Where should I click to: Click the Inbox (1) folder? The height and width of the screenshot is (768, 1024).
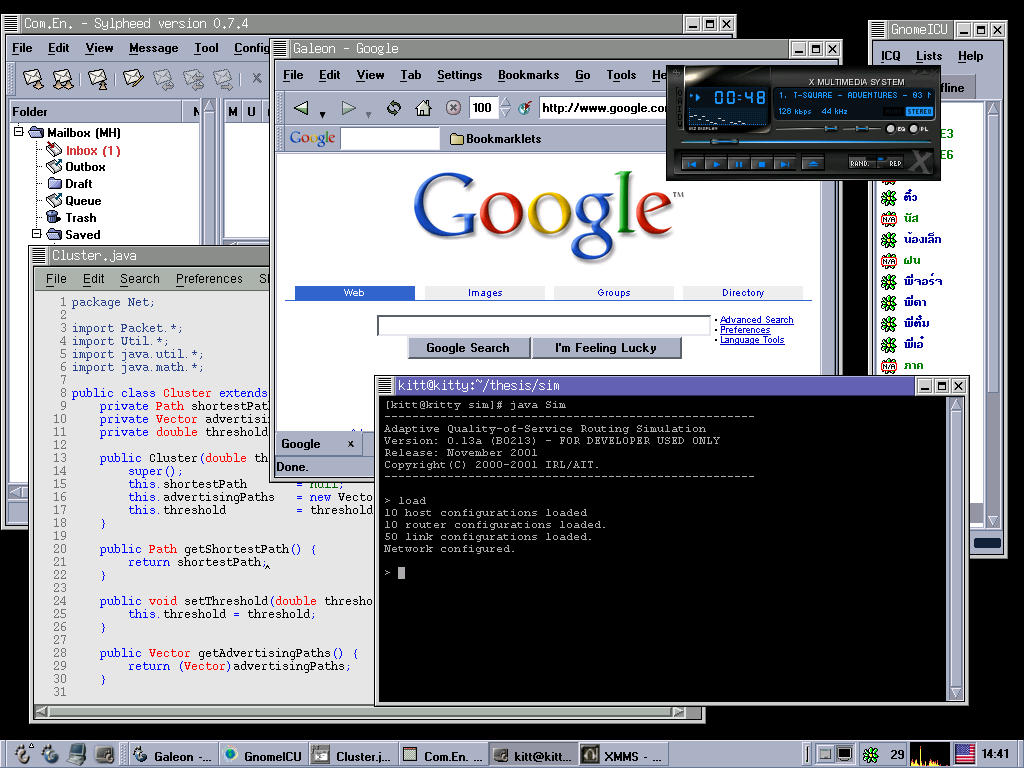click(x=84, y=150)
